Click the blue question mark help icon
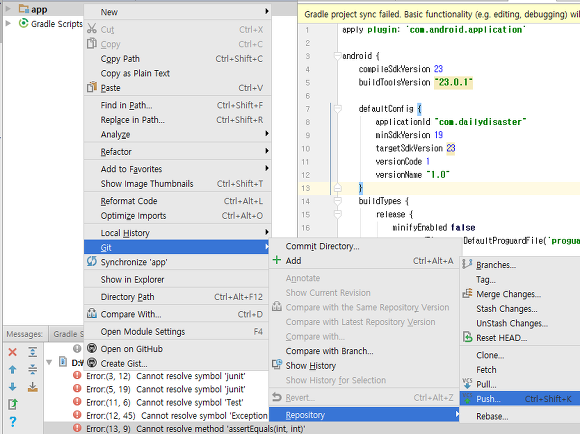The height and width of the screenshot is (434, 580). tap(13, 421)
